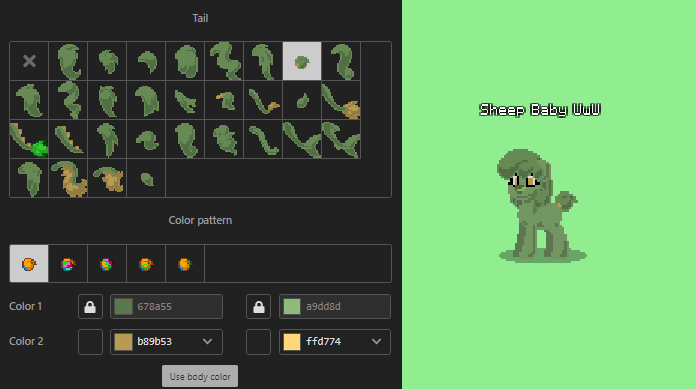Toggle Color 1 lock beside 678a55
The height and width of the screenshot is (389, 696).
[90, 306]
